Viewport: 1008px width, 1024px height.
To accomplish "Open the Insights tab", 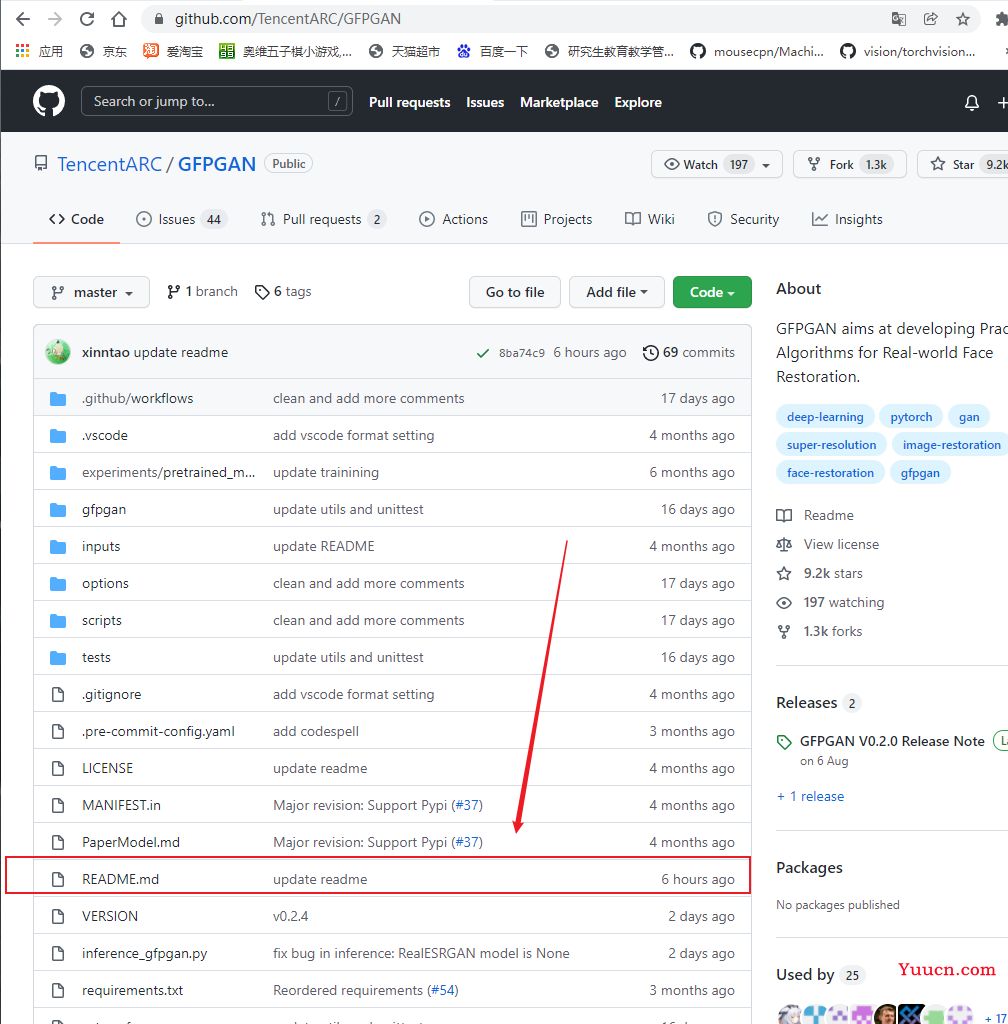I will pyautogui.click(x=847, y=219).
